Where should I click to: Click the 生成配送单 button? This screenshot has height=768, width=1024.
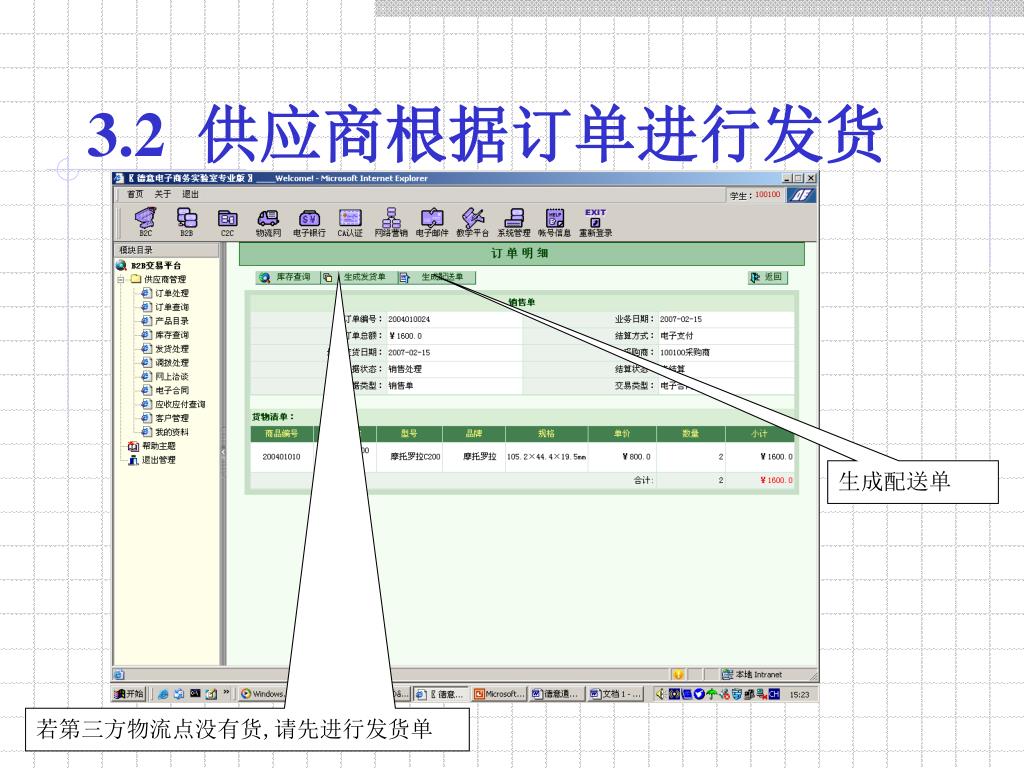[x=435, y=278]
